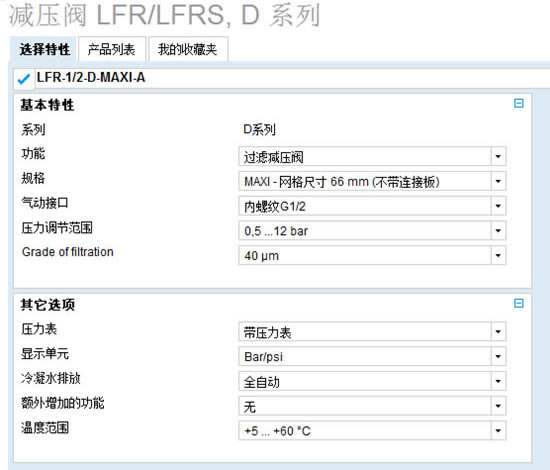Collapse the 基本特性 section icon
This screenshot has width=550, height=470.
518,103
